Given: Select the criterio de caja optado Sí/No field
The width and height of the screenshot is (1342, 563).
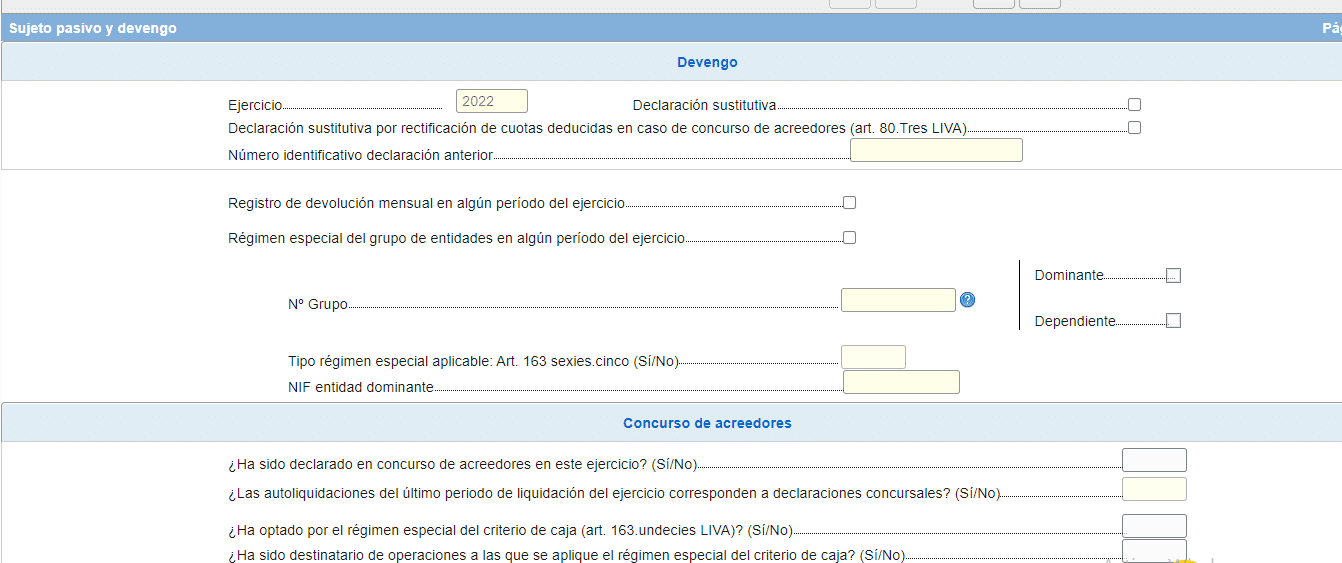Looking at the screenshot, I should point(1154,526).
